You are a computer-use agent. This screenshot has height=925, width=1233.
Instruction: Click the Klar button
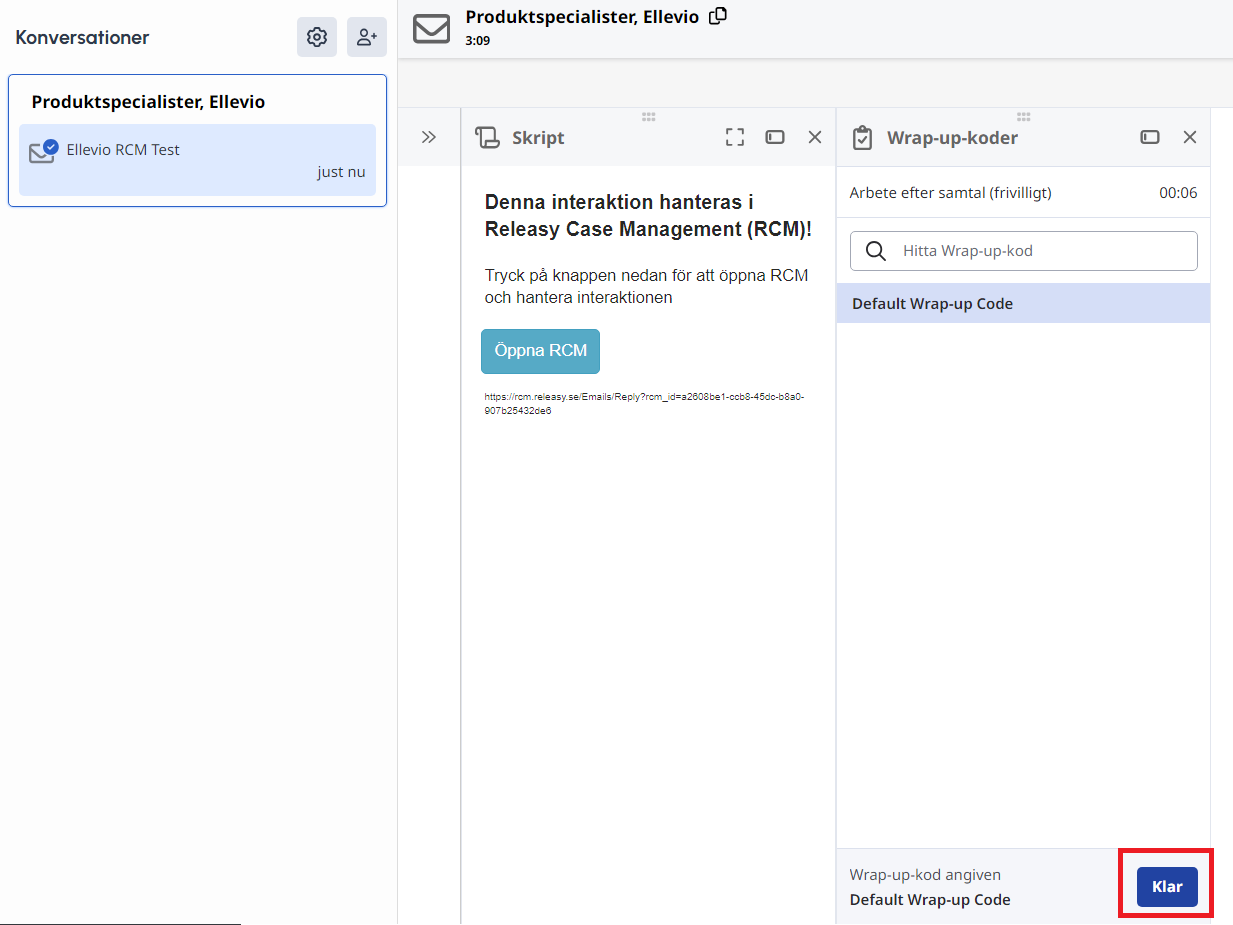click(1167, 887)
